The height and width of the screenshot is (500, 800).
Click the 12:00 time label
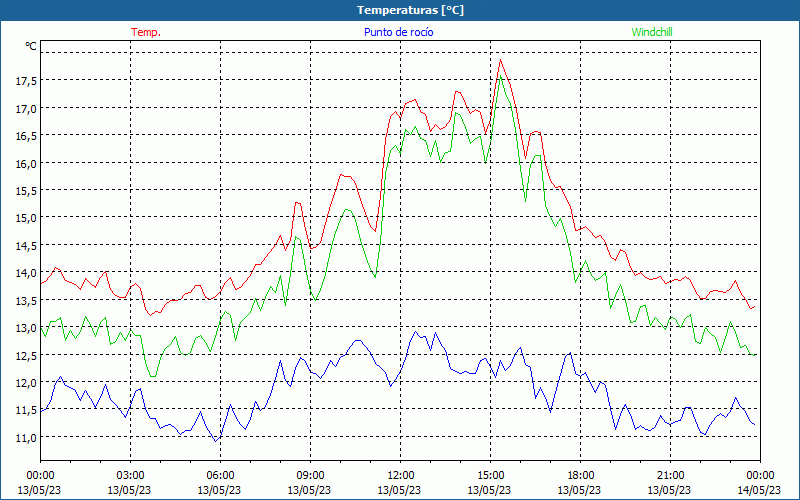pyautogui.click(x=400, y=476)
